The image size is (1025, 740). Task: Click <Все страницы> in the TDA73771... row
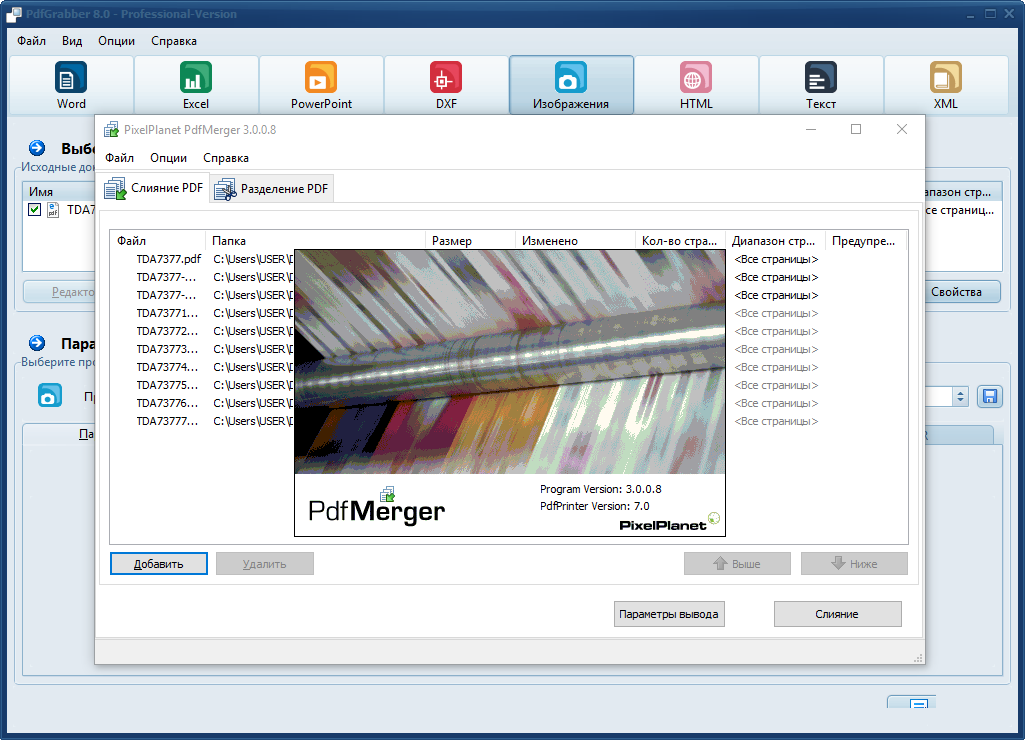[776, 313]
